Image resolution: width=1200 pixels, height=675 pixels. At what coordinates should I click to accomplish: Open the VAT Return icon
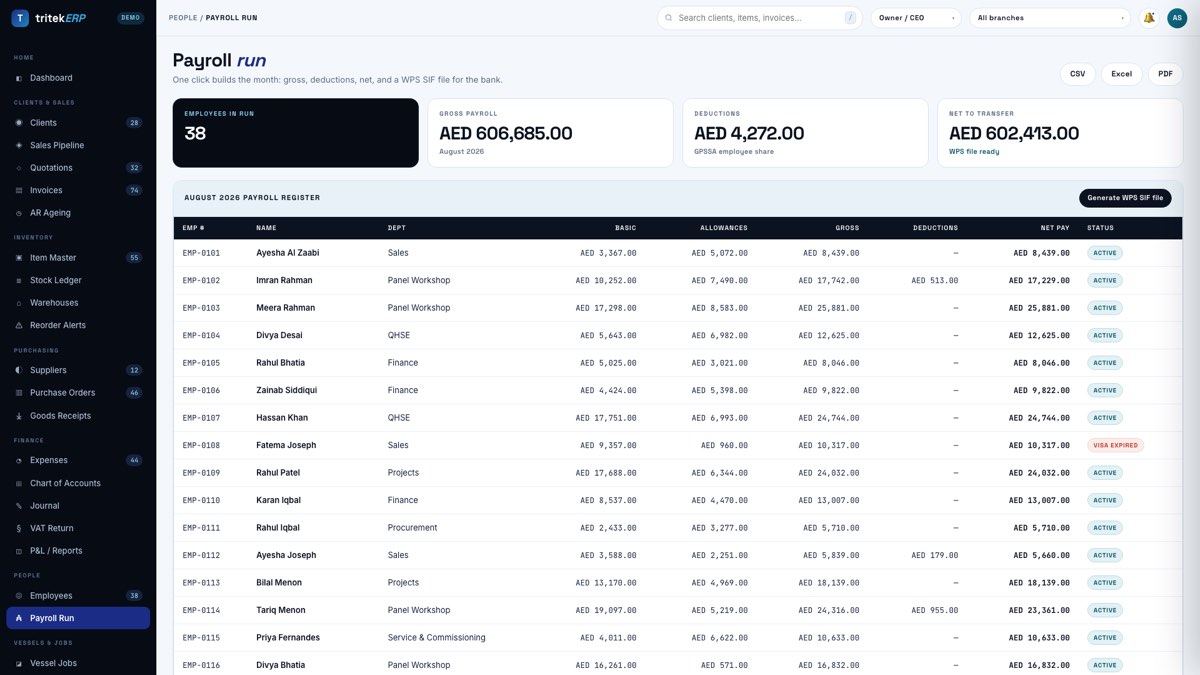(19, 528)
